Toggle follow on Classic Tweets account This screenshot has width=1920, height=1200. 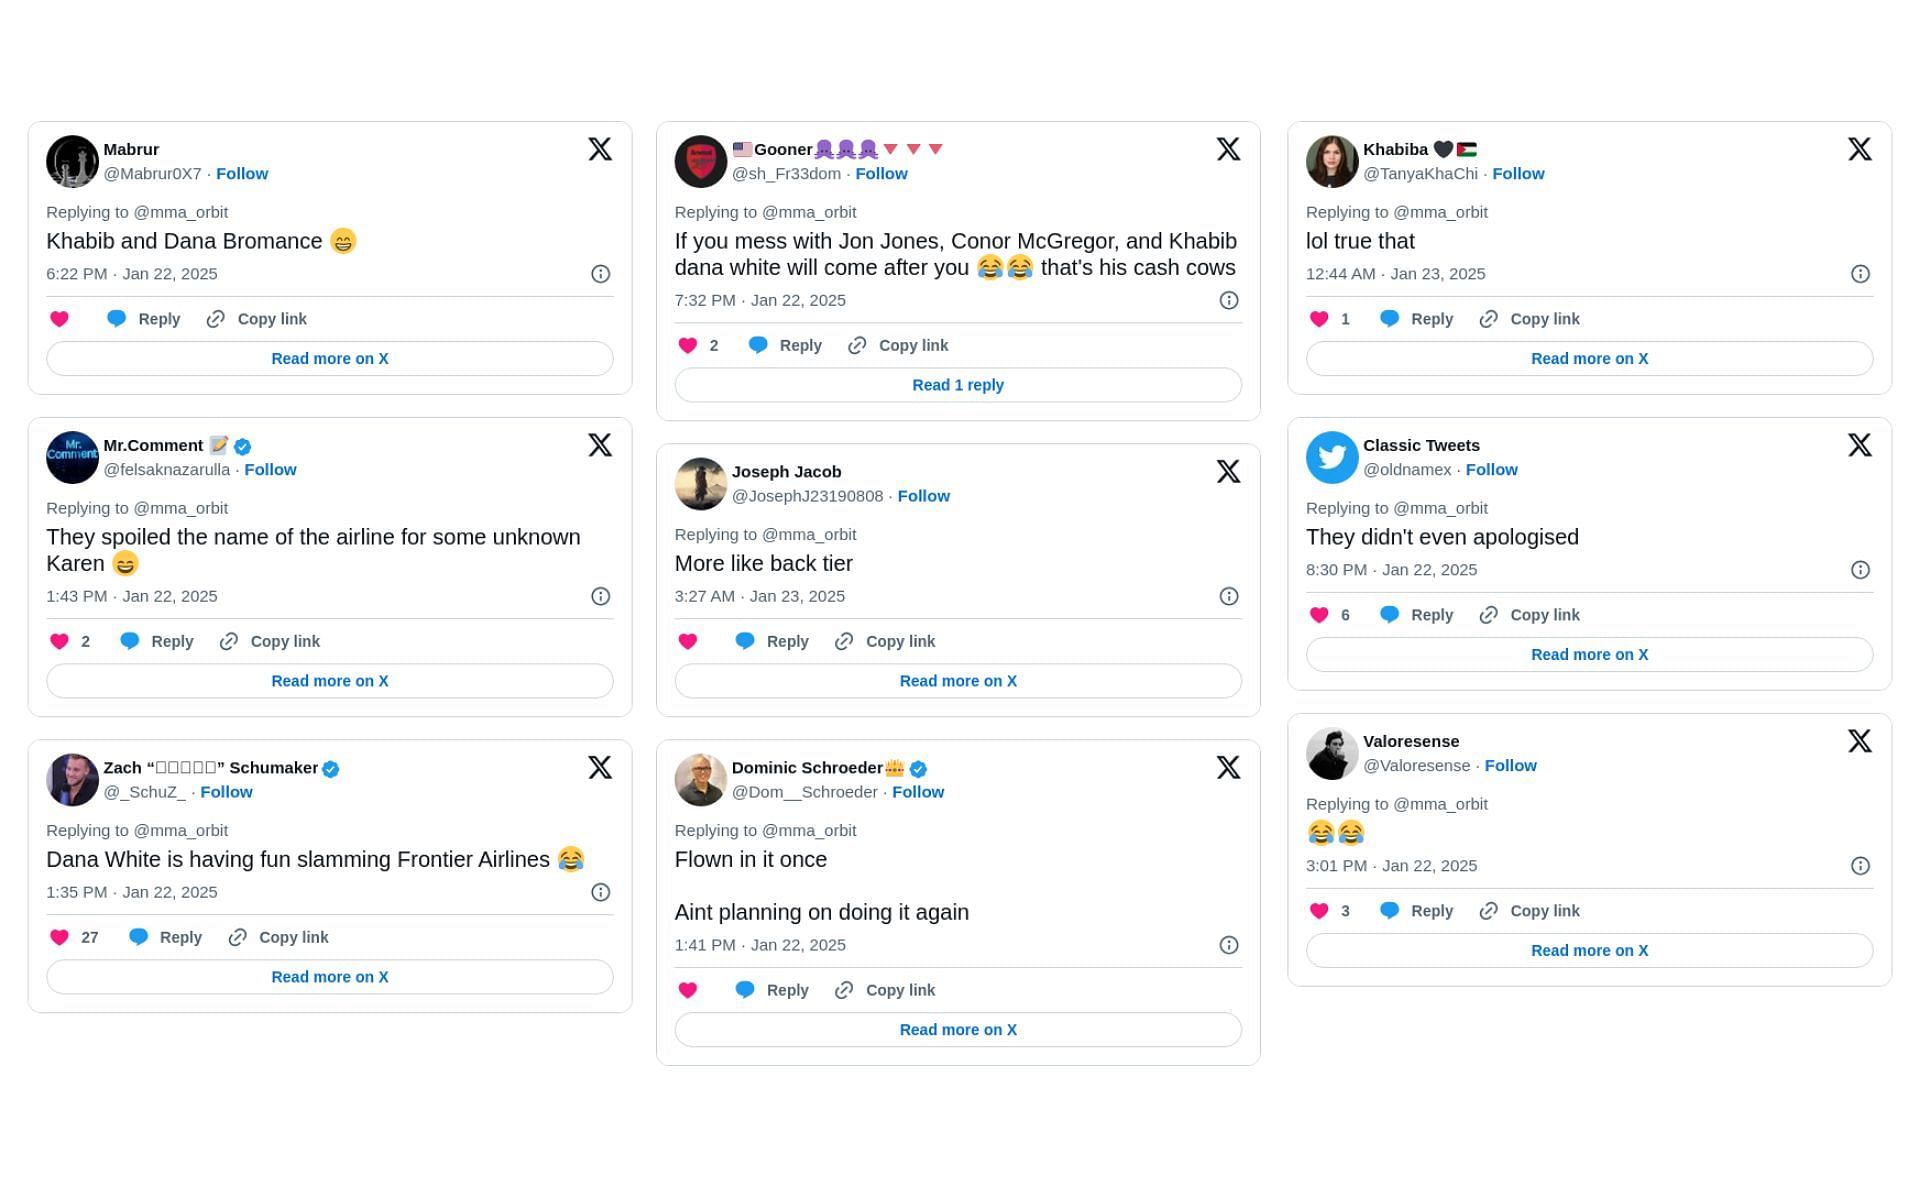click(x=1491, y=469)
